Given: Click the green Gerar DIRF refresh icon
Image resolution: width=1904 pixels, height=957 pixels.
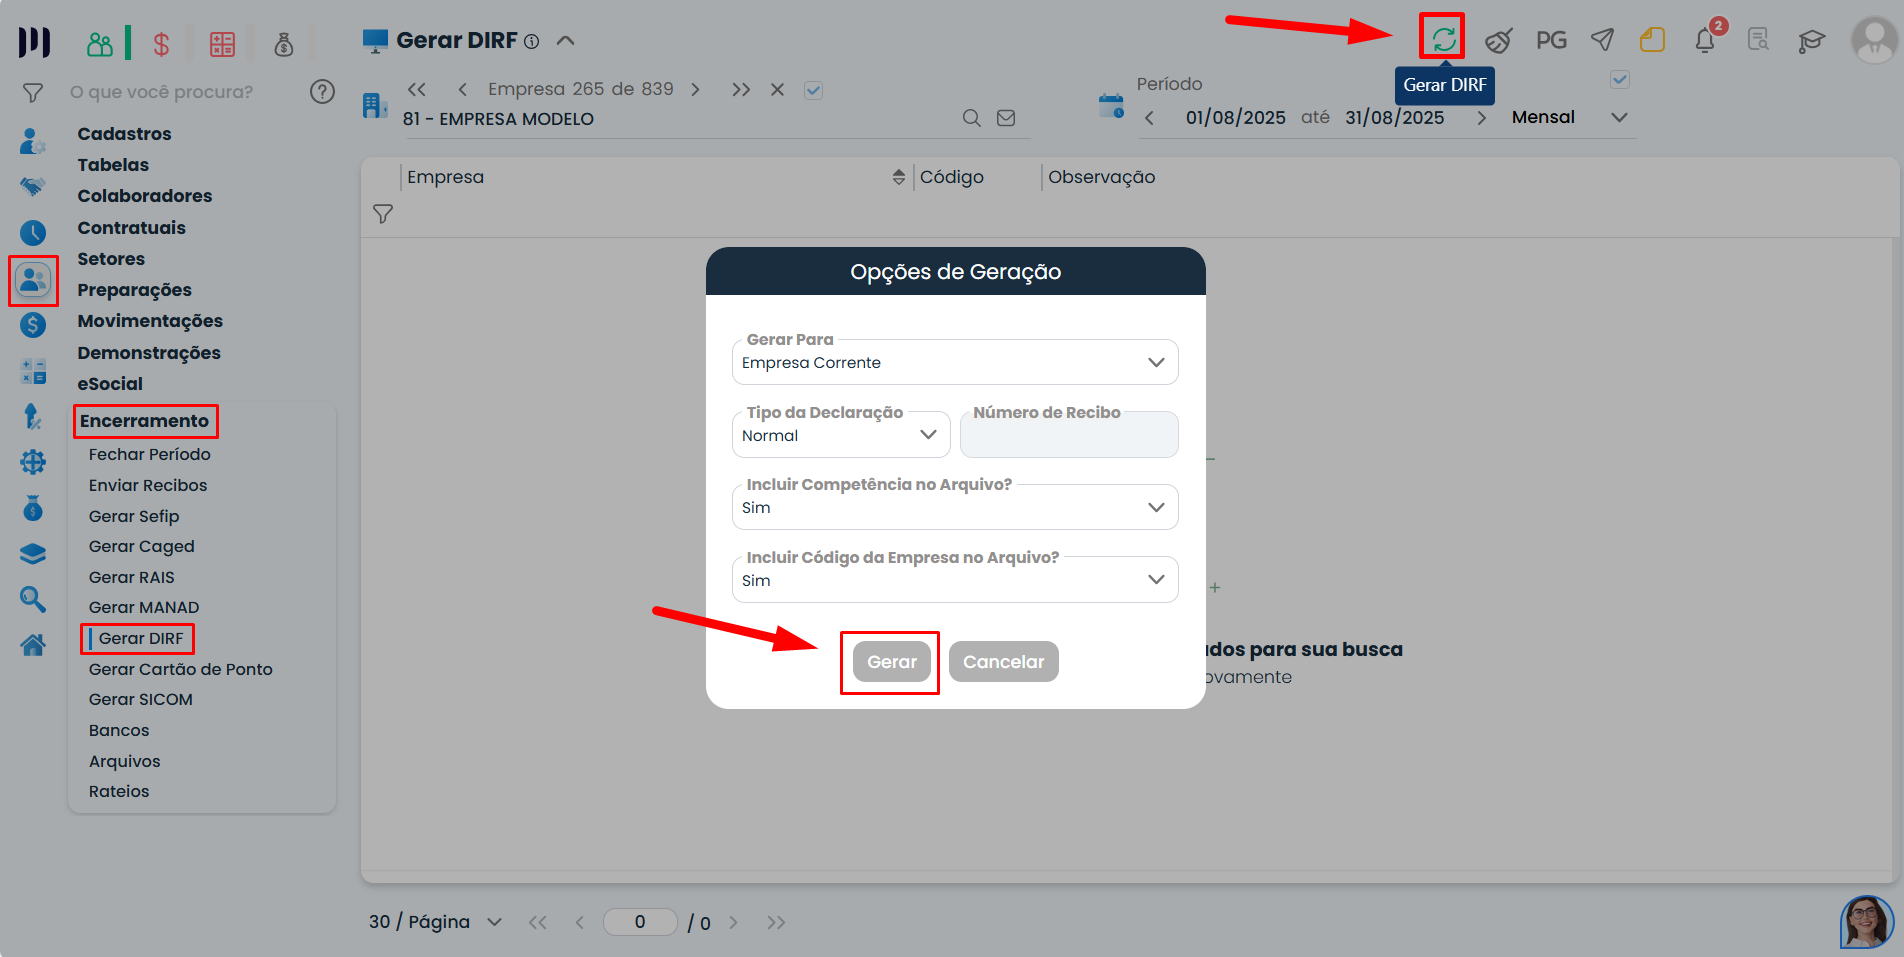Looking at the screenshot, I should pos(1442,39).
